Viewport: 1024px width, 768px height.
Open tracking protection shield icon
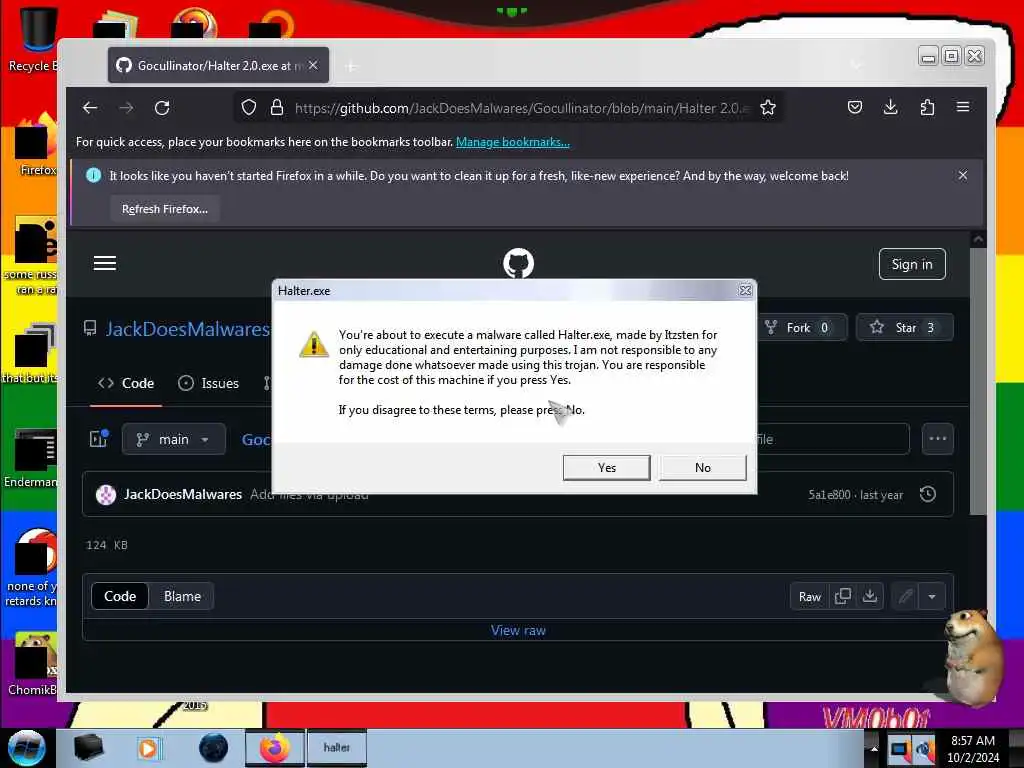click(x=249, y=108)
